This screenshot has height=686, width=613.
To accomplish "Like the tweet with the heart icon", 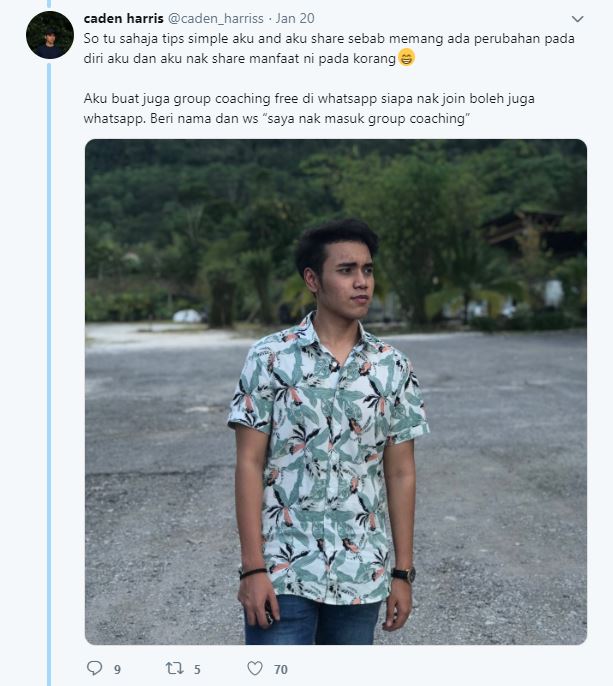I will tap(255, 668).
